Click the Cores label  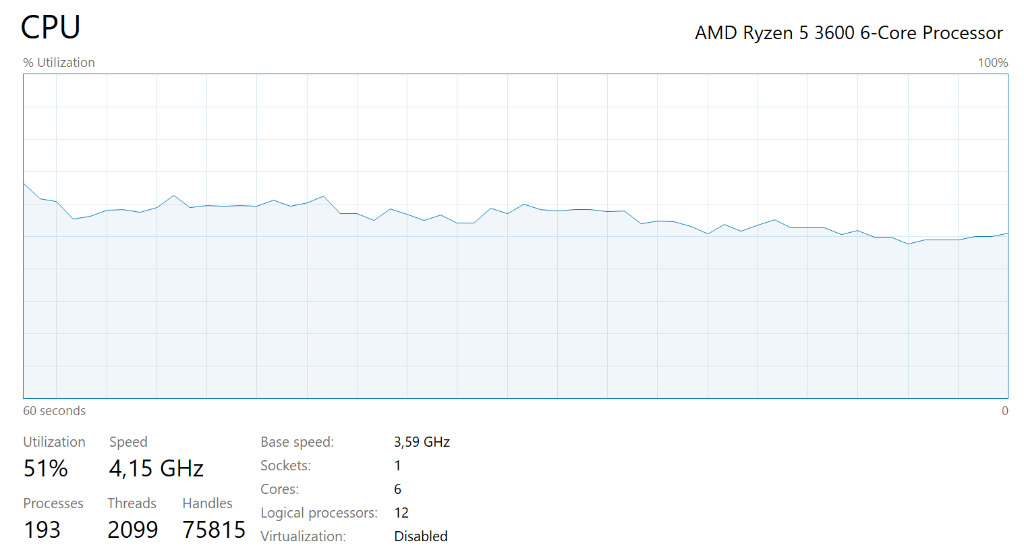tap(279, 490)
